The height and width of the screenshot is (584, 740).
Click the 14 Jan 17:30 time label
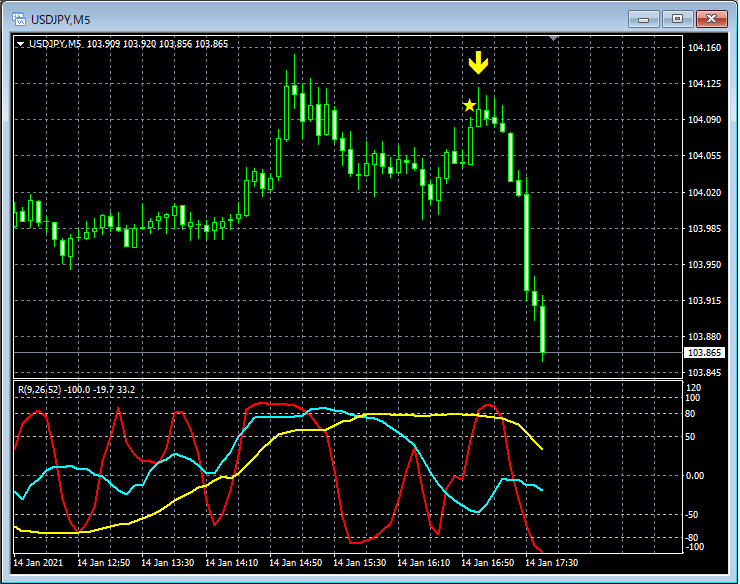click(x=553, y=563)
